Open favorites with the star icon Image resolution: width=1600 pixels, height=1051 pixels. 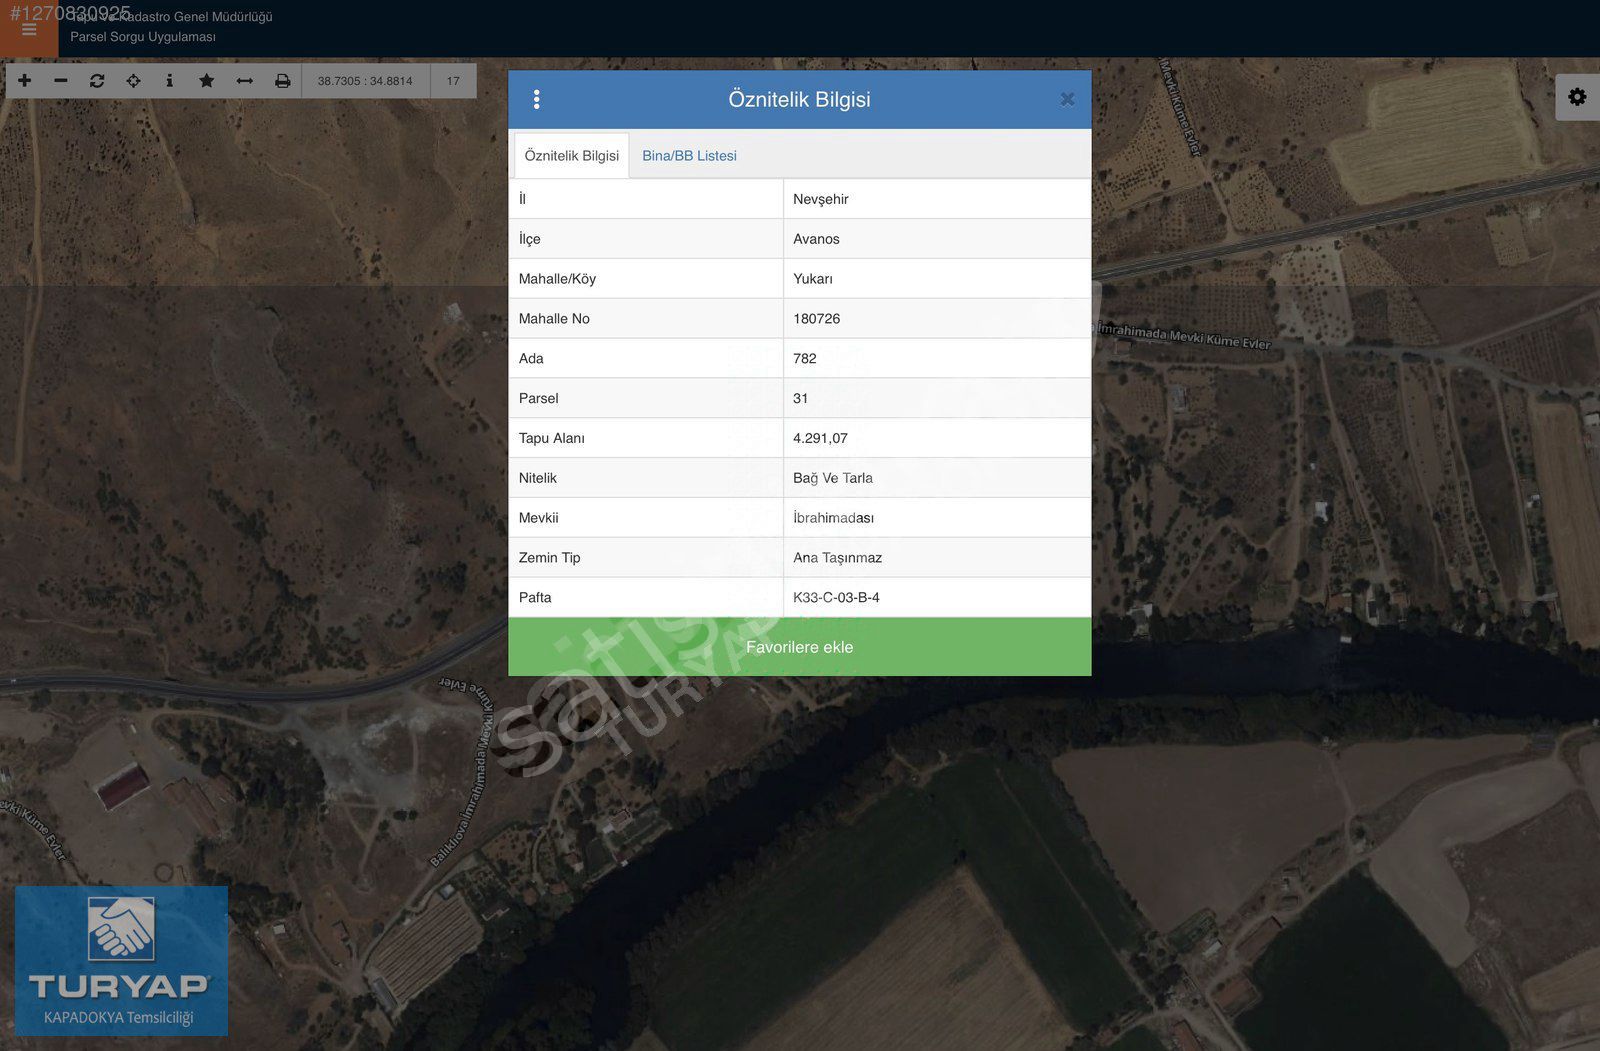coord(206,81)
